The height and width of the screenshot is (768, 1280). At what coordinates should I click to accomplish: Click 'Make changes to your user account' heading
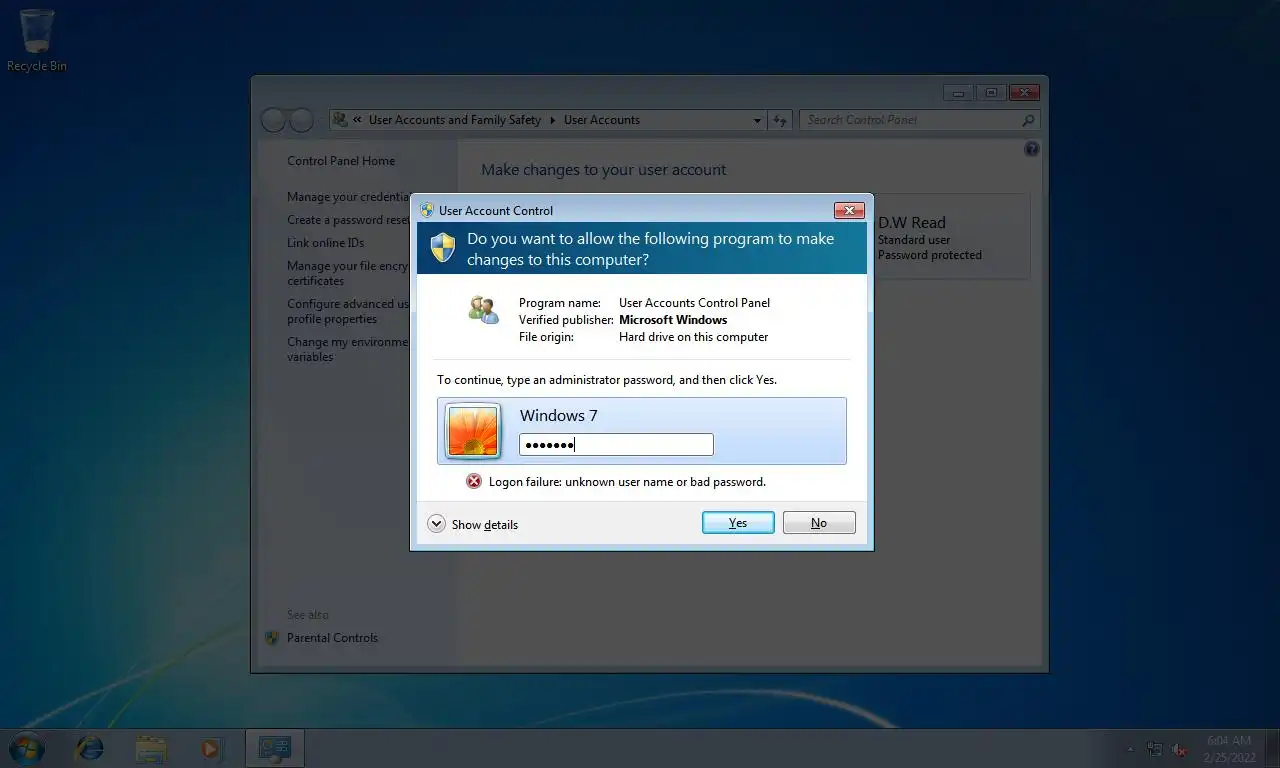pyautogui.click(x=604, y=170)
